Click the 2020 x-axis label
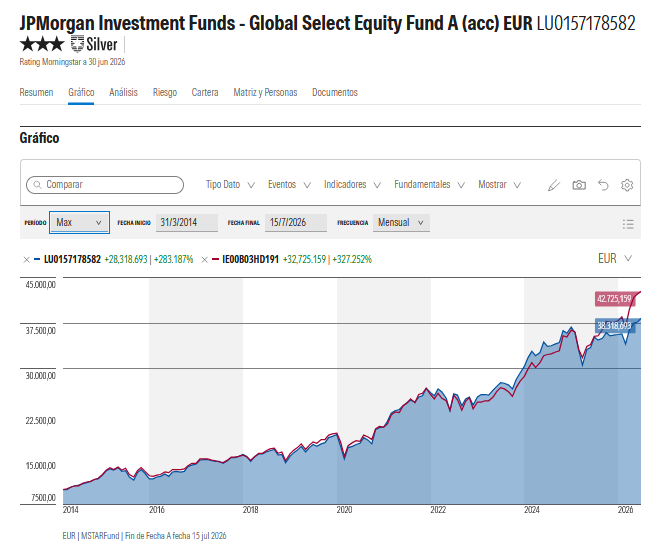This screenshot has height=553, width=655. click(x=345, y=510)
